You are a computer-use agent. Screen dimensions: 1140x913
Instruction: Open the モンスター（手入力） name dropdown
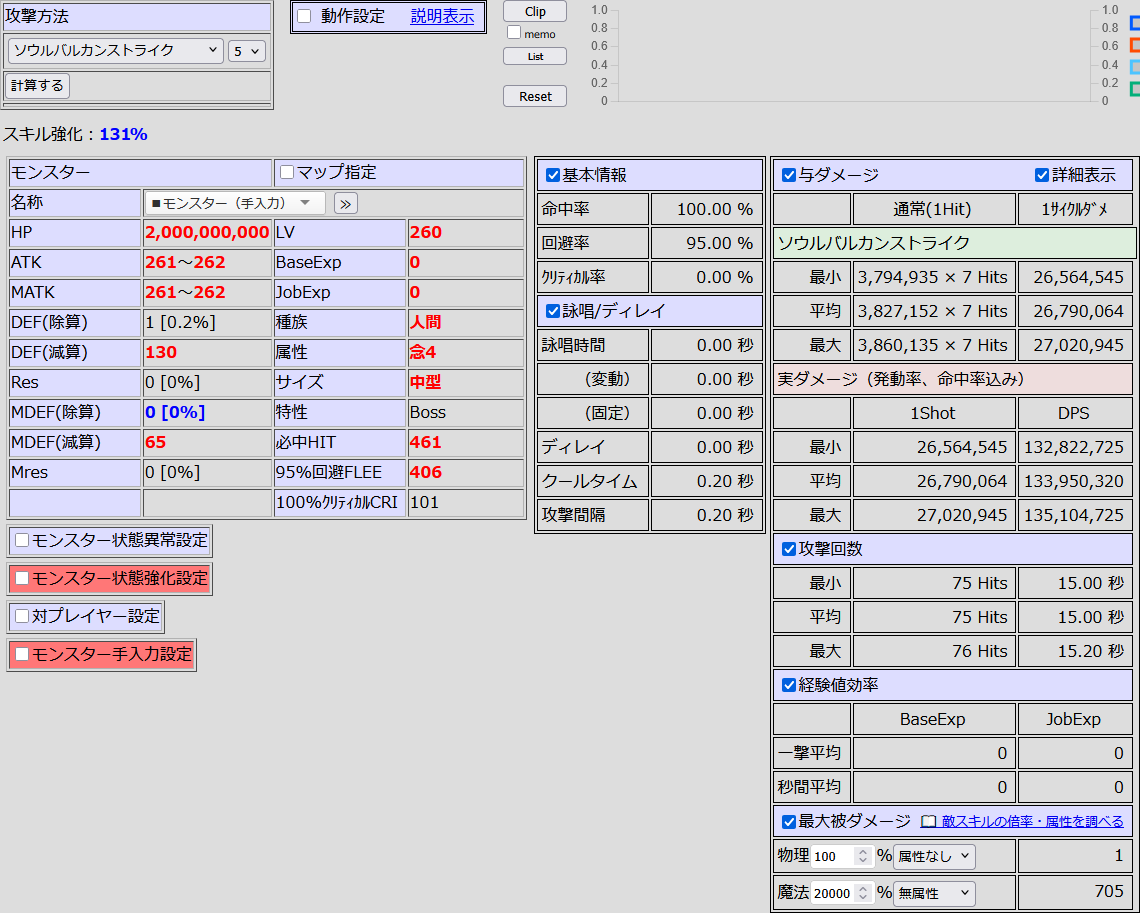point(235,203)
